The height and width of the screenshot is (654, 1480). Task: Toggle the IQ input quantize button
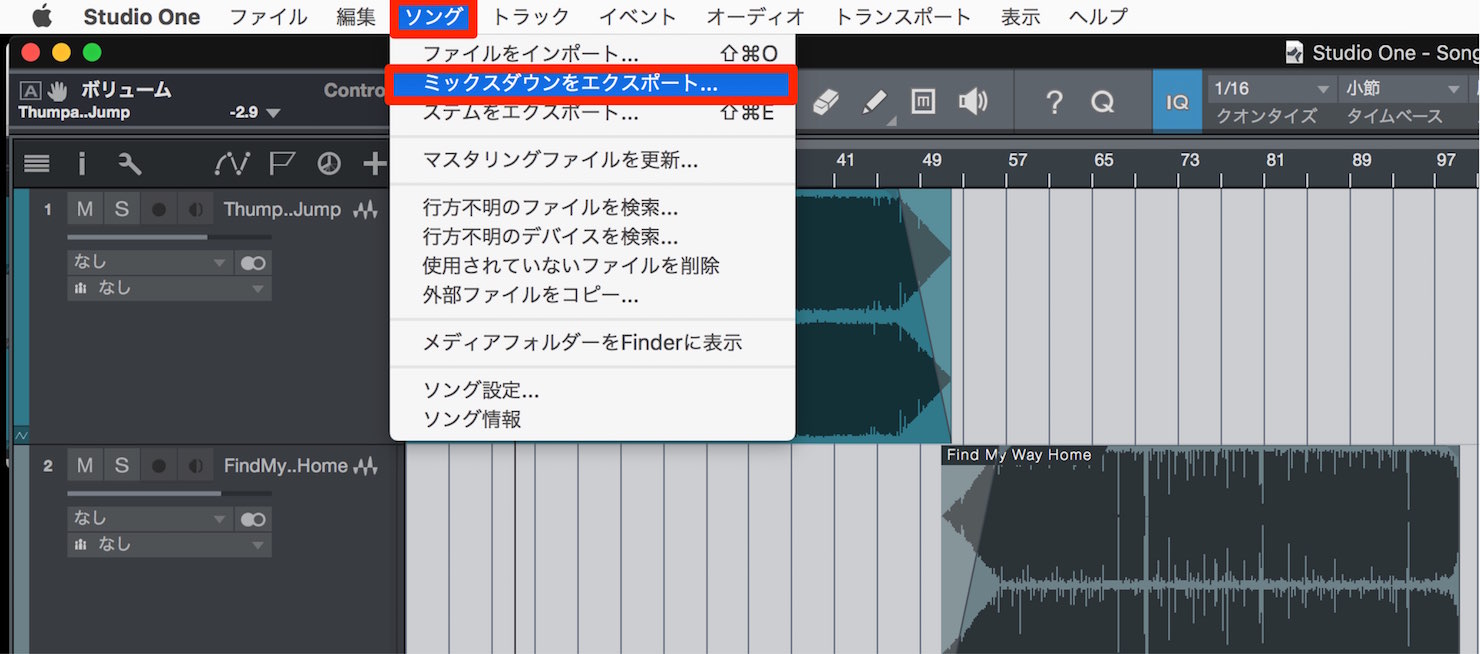tap(1177, 101)
